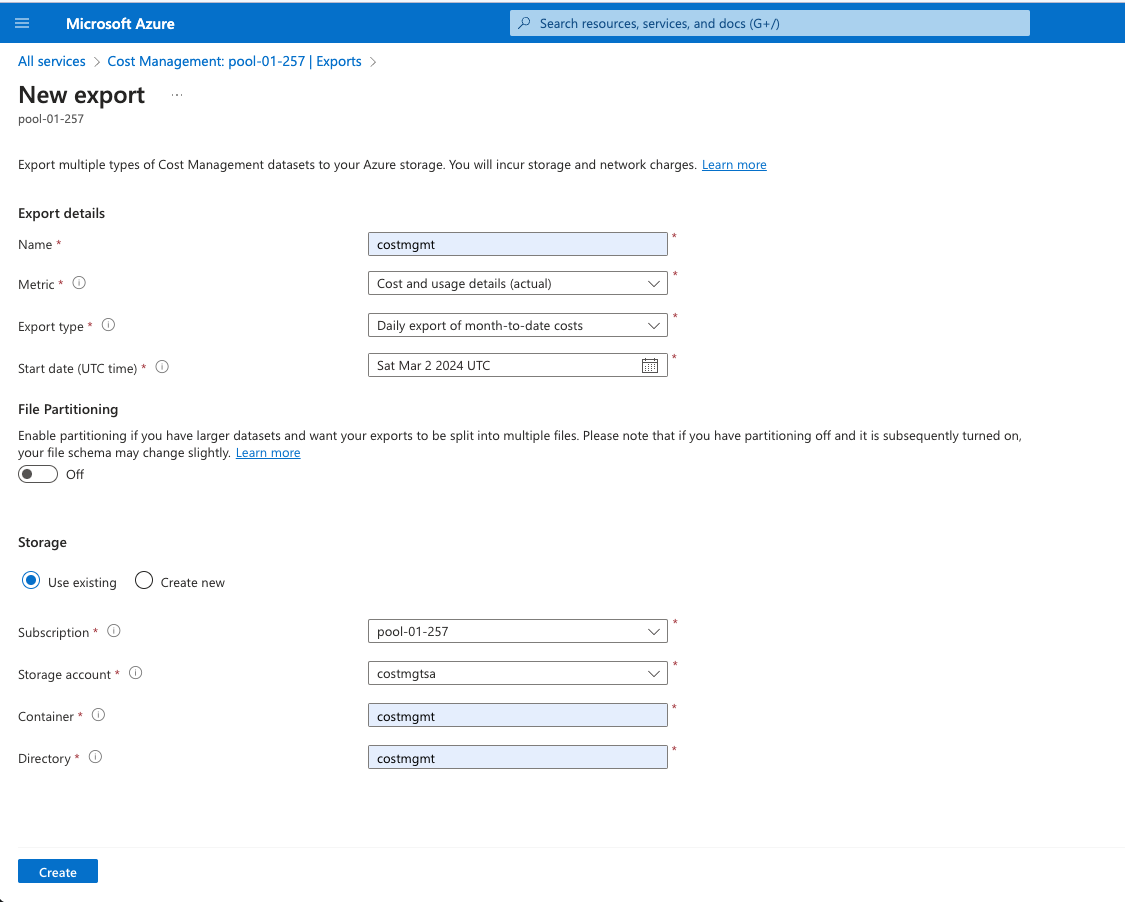
Task: Edit the Start date field
Action: [517, 365]
